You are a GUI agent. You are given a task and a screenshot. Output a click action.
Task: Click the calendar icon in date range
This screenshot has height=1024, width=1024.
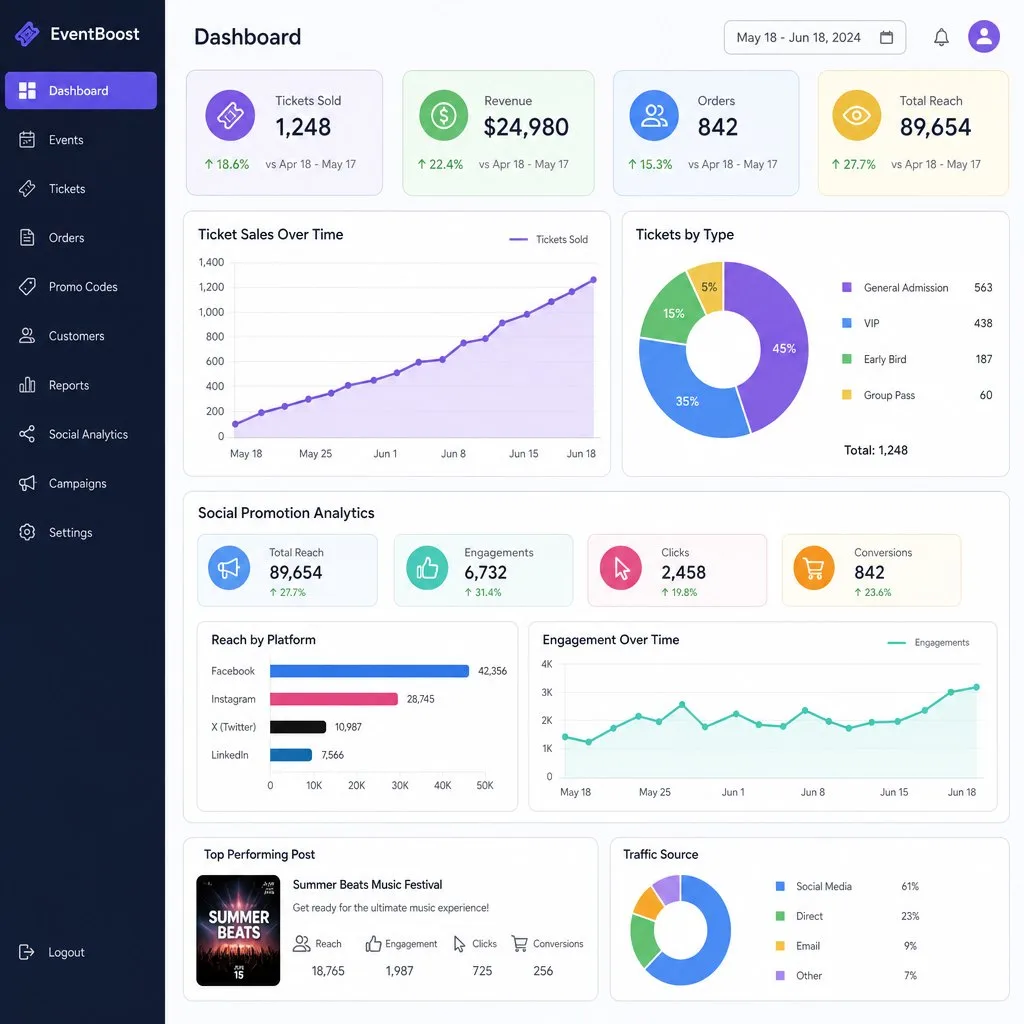(x=886, y=37)
